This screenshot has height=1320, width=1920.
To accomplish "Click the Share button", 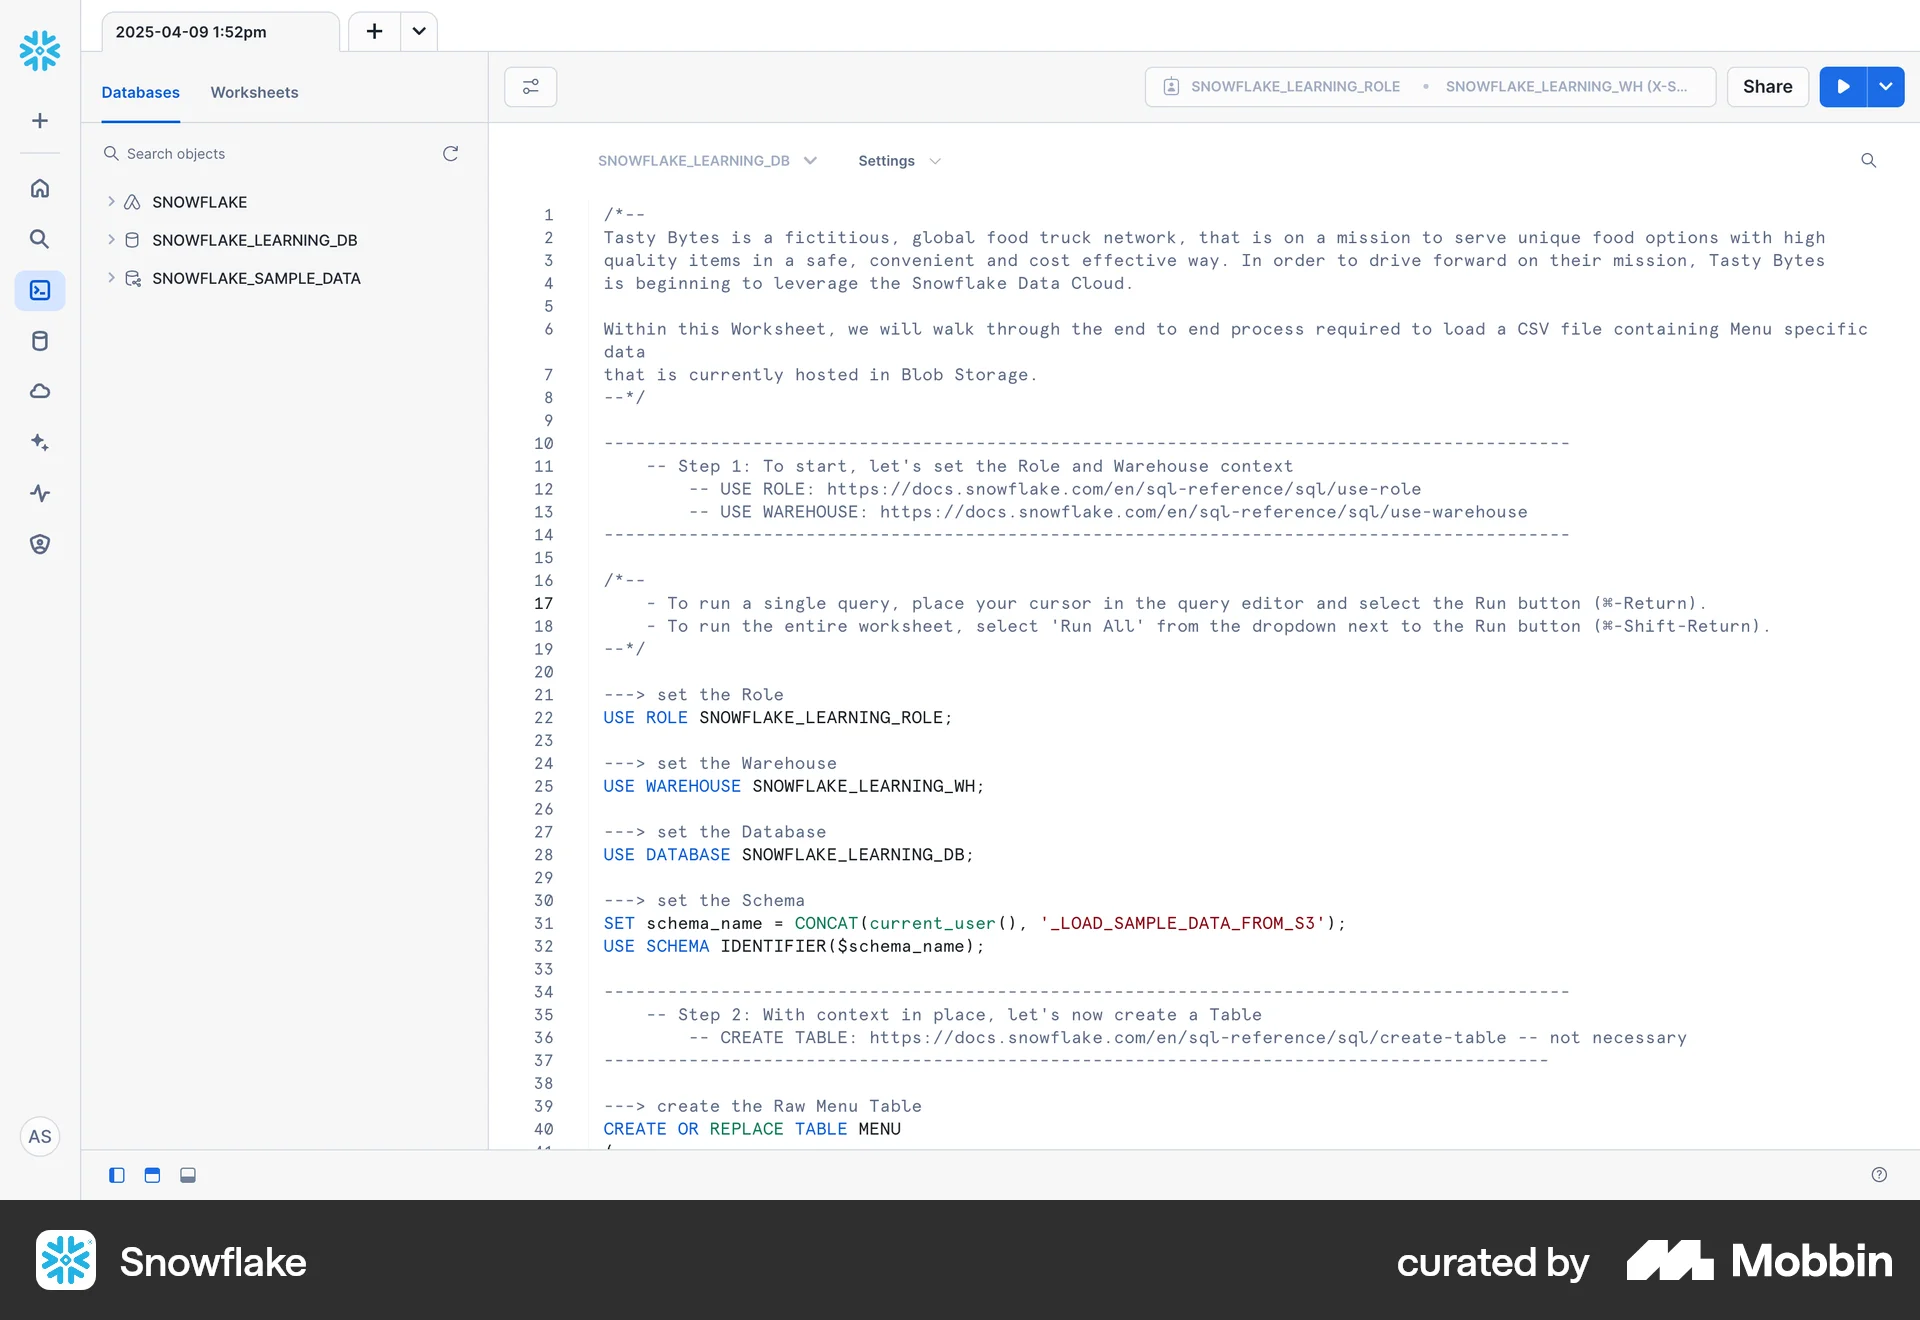I will coord(1766,86).
